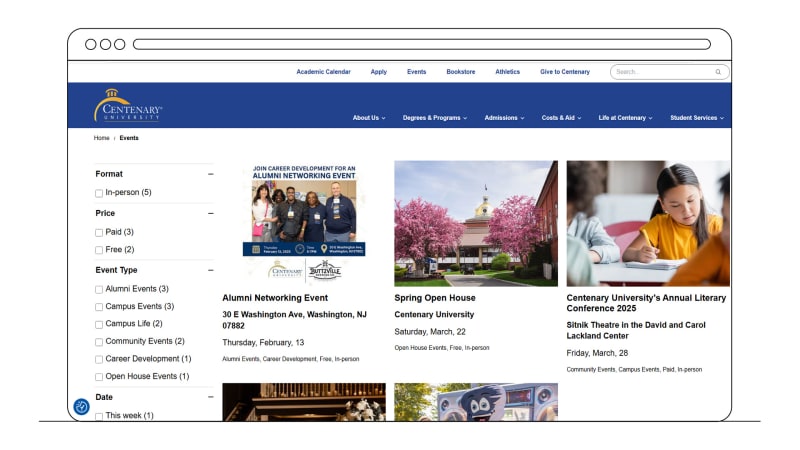
Task: Check the This week date filter
Action: click(99, 416)
